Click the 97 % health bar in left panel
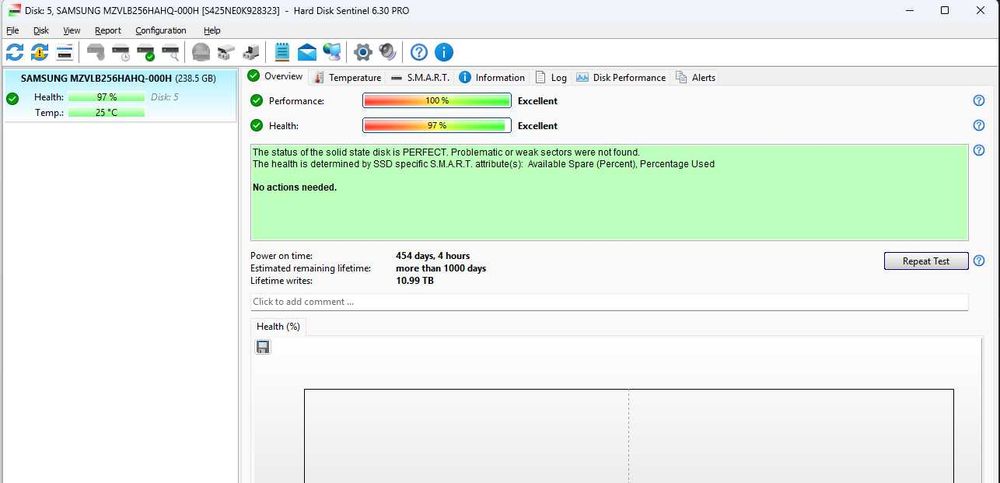 (107, 98)
